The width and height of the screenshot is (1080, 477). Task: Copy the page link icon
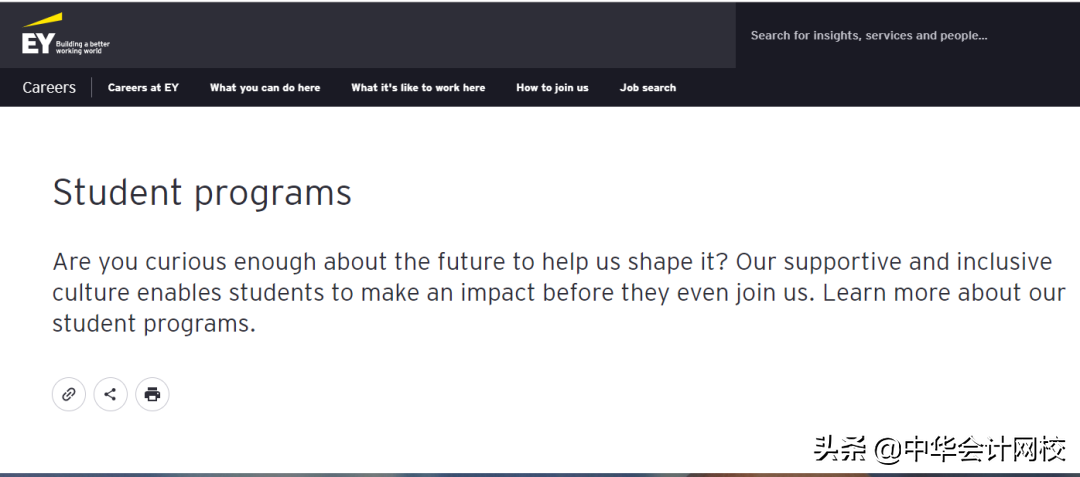[x=69, y=394]
